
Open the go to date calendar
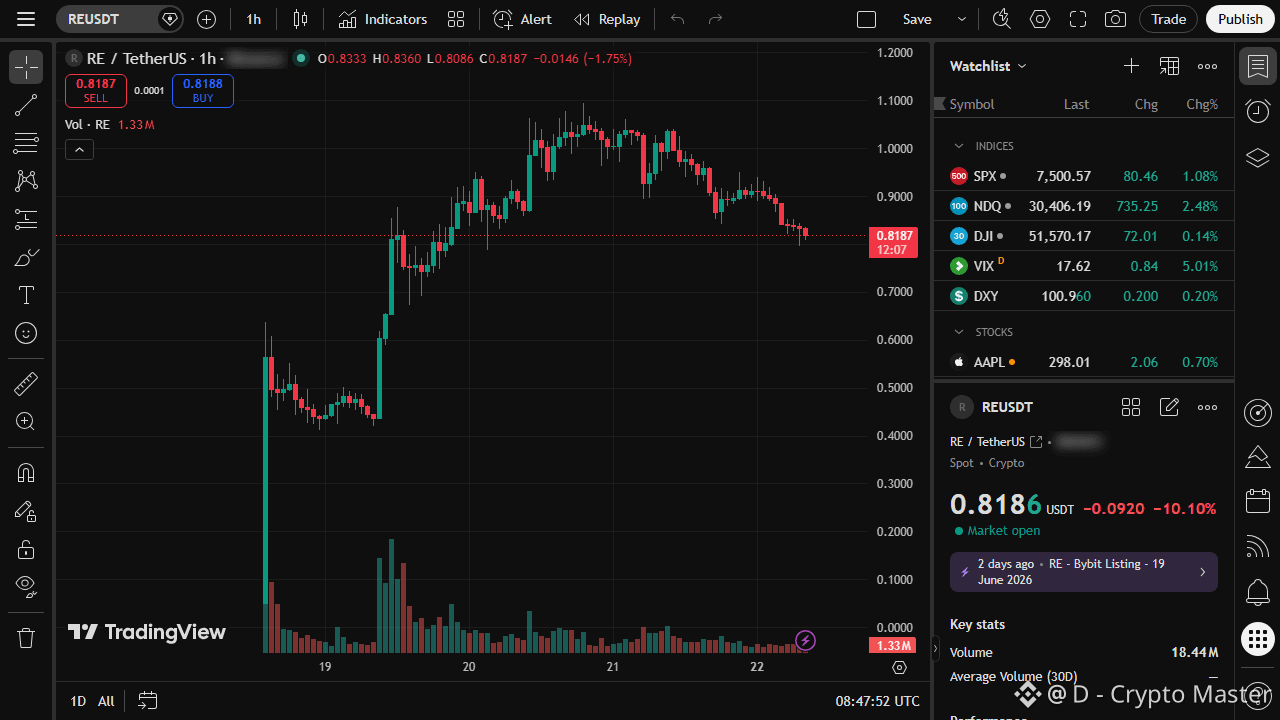[x=148, y=701]
